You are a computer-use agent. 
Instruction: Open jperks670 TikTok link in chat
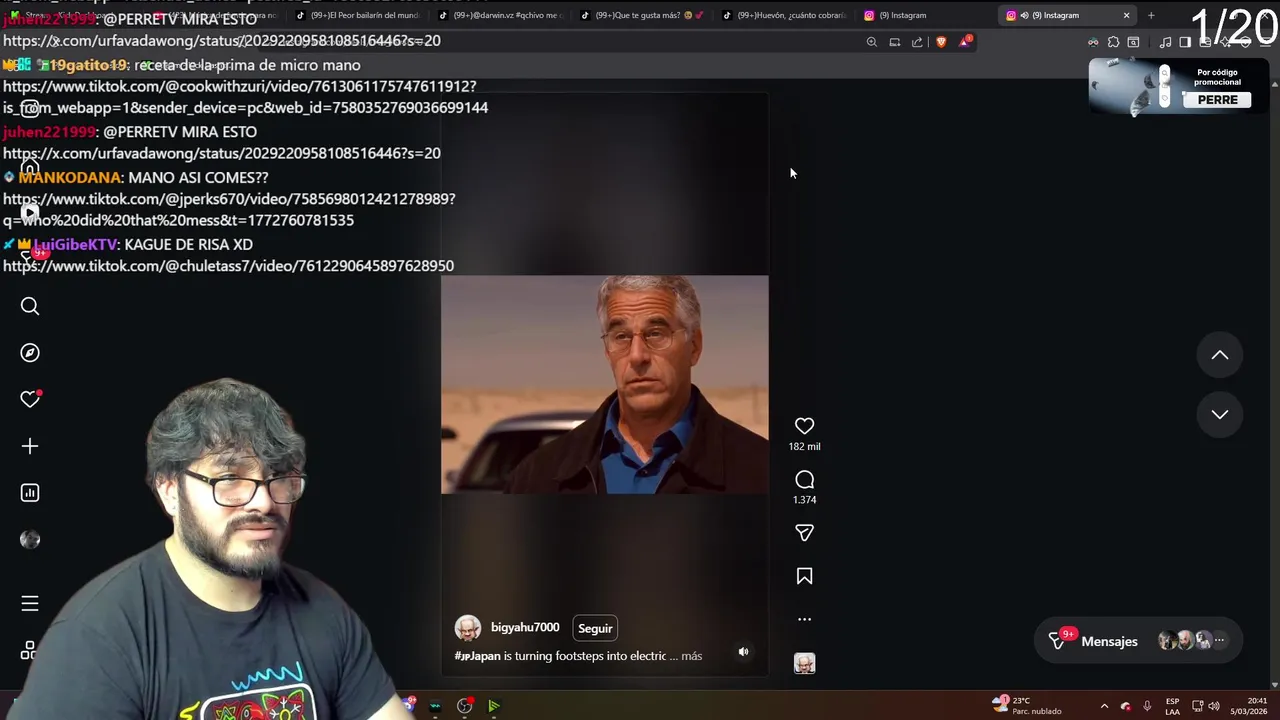[229, 209]
